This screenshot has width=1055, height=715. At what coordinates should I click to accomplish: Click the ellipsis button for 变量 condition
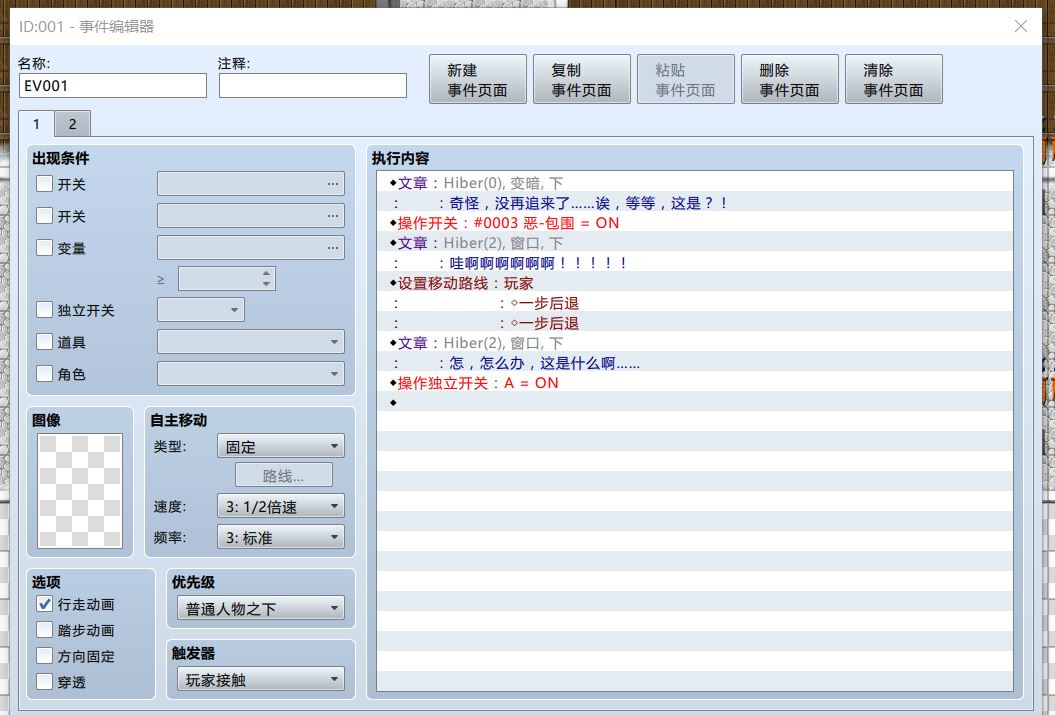point(333,248)
